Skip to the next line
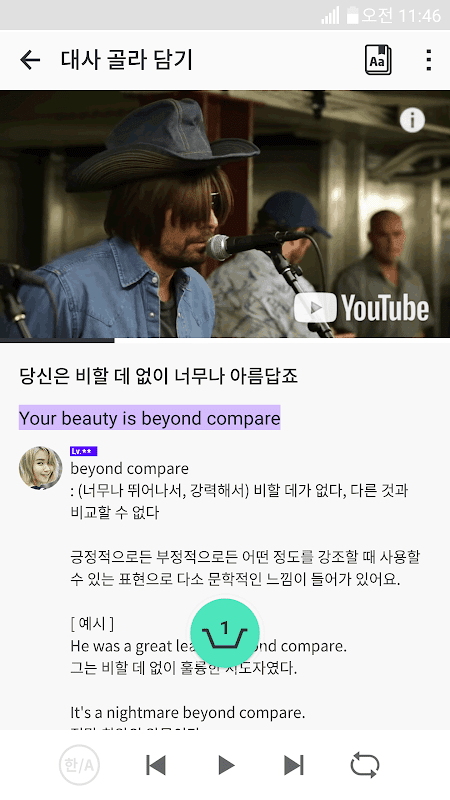The width and height of the screenshot is (450, 800). click(294, 765)
